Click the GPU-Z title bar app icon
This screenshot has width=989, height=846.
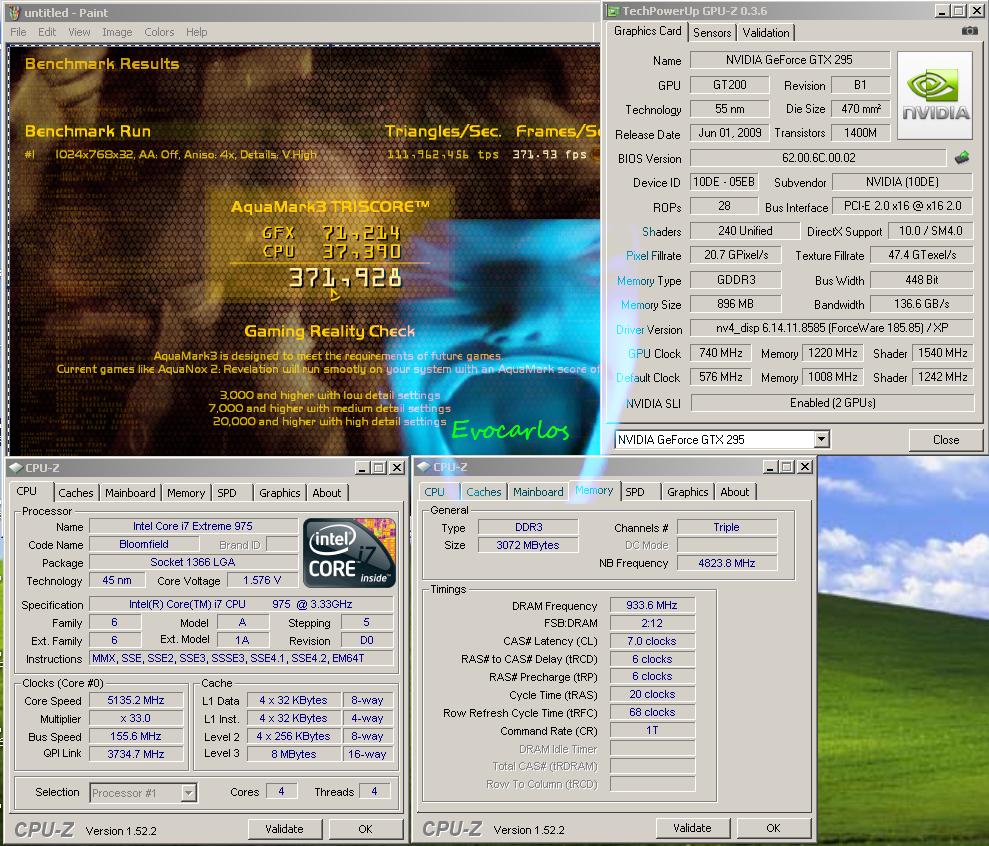pos(613,11)
